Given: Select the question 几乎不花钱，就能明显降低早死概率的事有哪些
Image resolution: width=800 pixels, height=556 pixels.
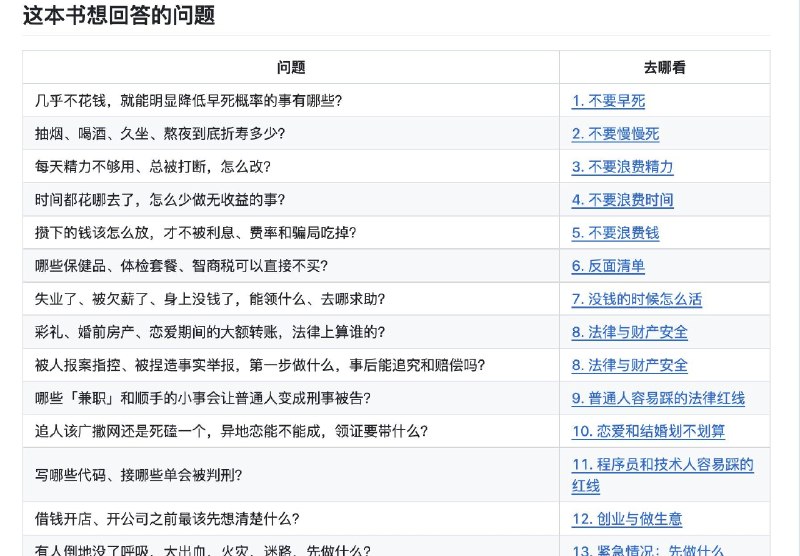Looking at the screenshot, I should tap(188, 100).
